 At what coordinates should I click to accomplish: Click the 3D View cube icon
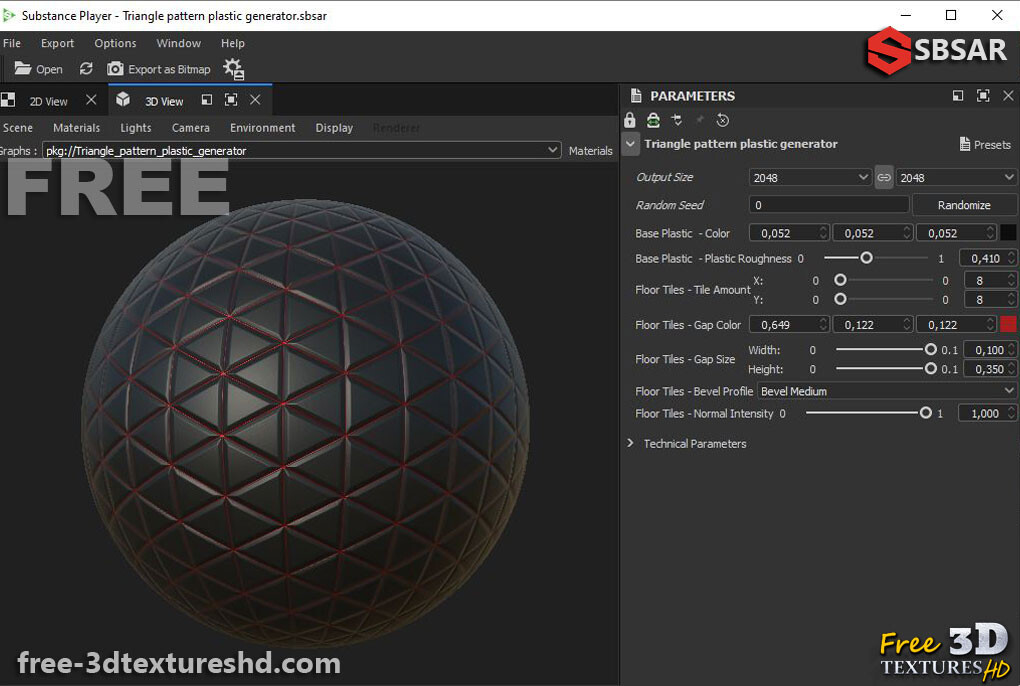click(123, 99)
